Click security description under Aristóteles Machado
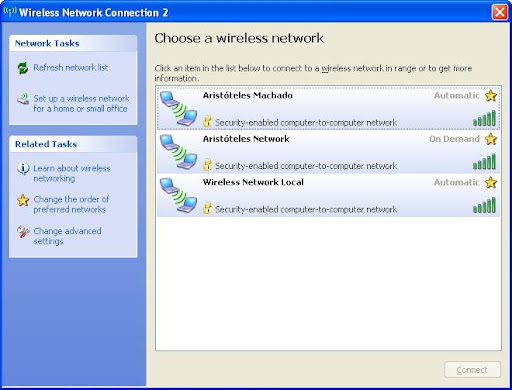The image size is (512, 390). pyautogui.click(x=306, y=123)
